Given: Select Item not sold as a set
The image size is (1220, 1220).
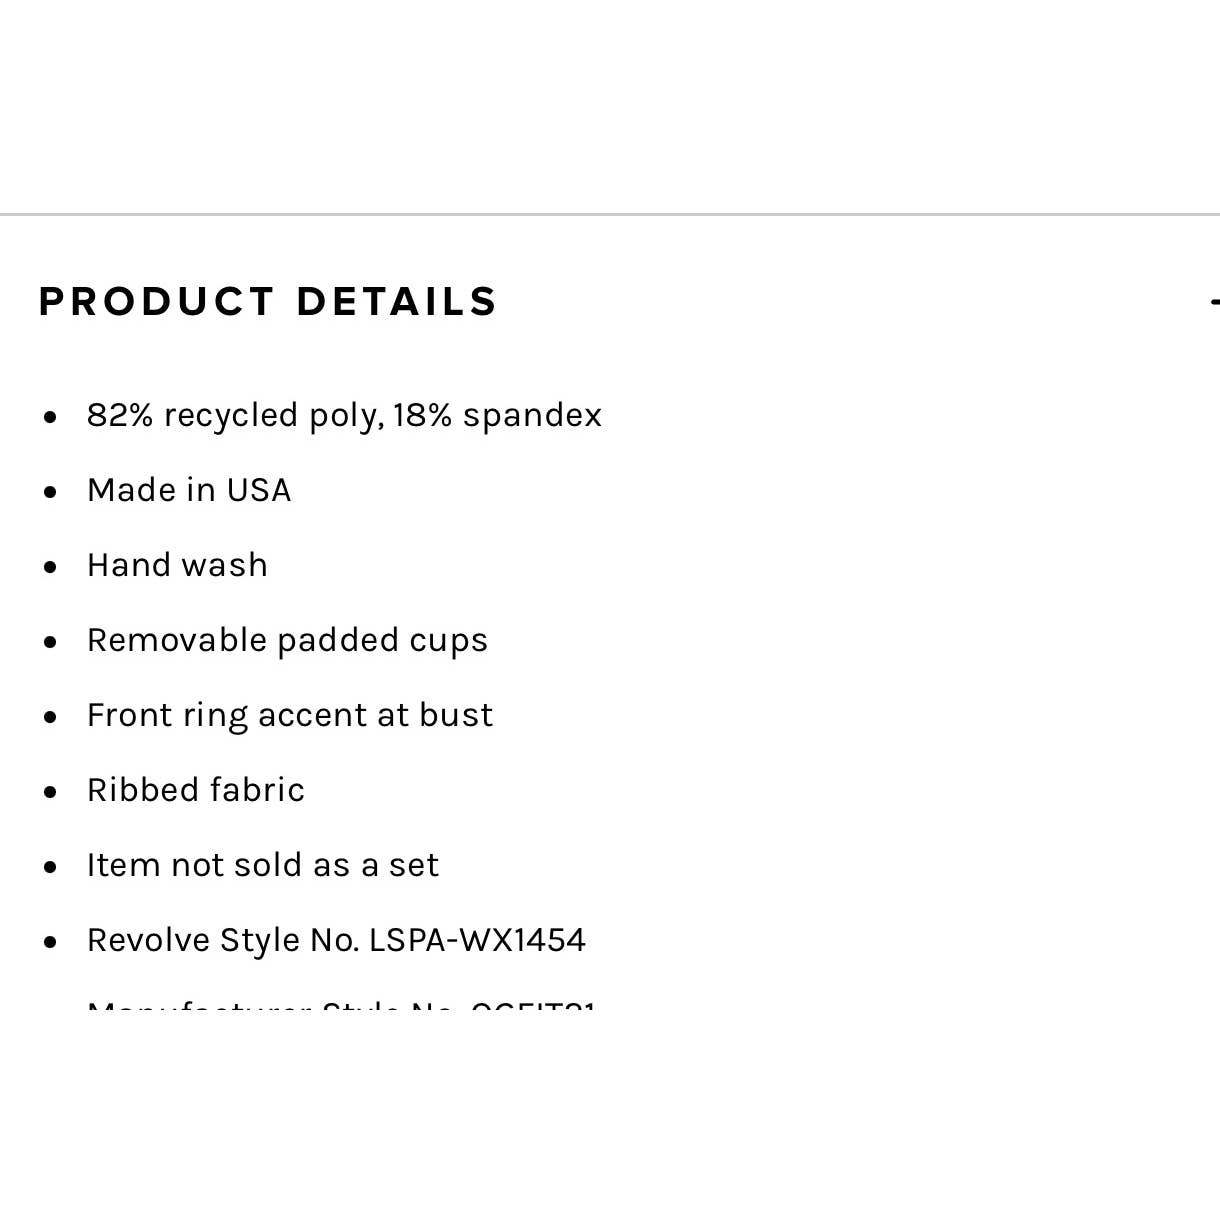Looking at the screenshot, I should tap(263, 865).
